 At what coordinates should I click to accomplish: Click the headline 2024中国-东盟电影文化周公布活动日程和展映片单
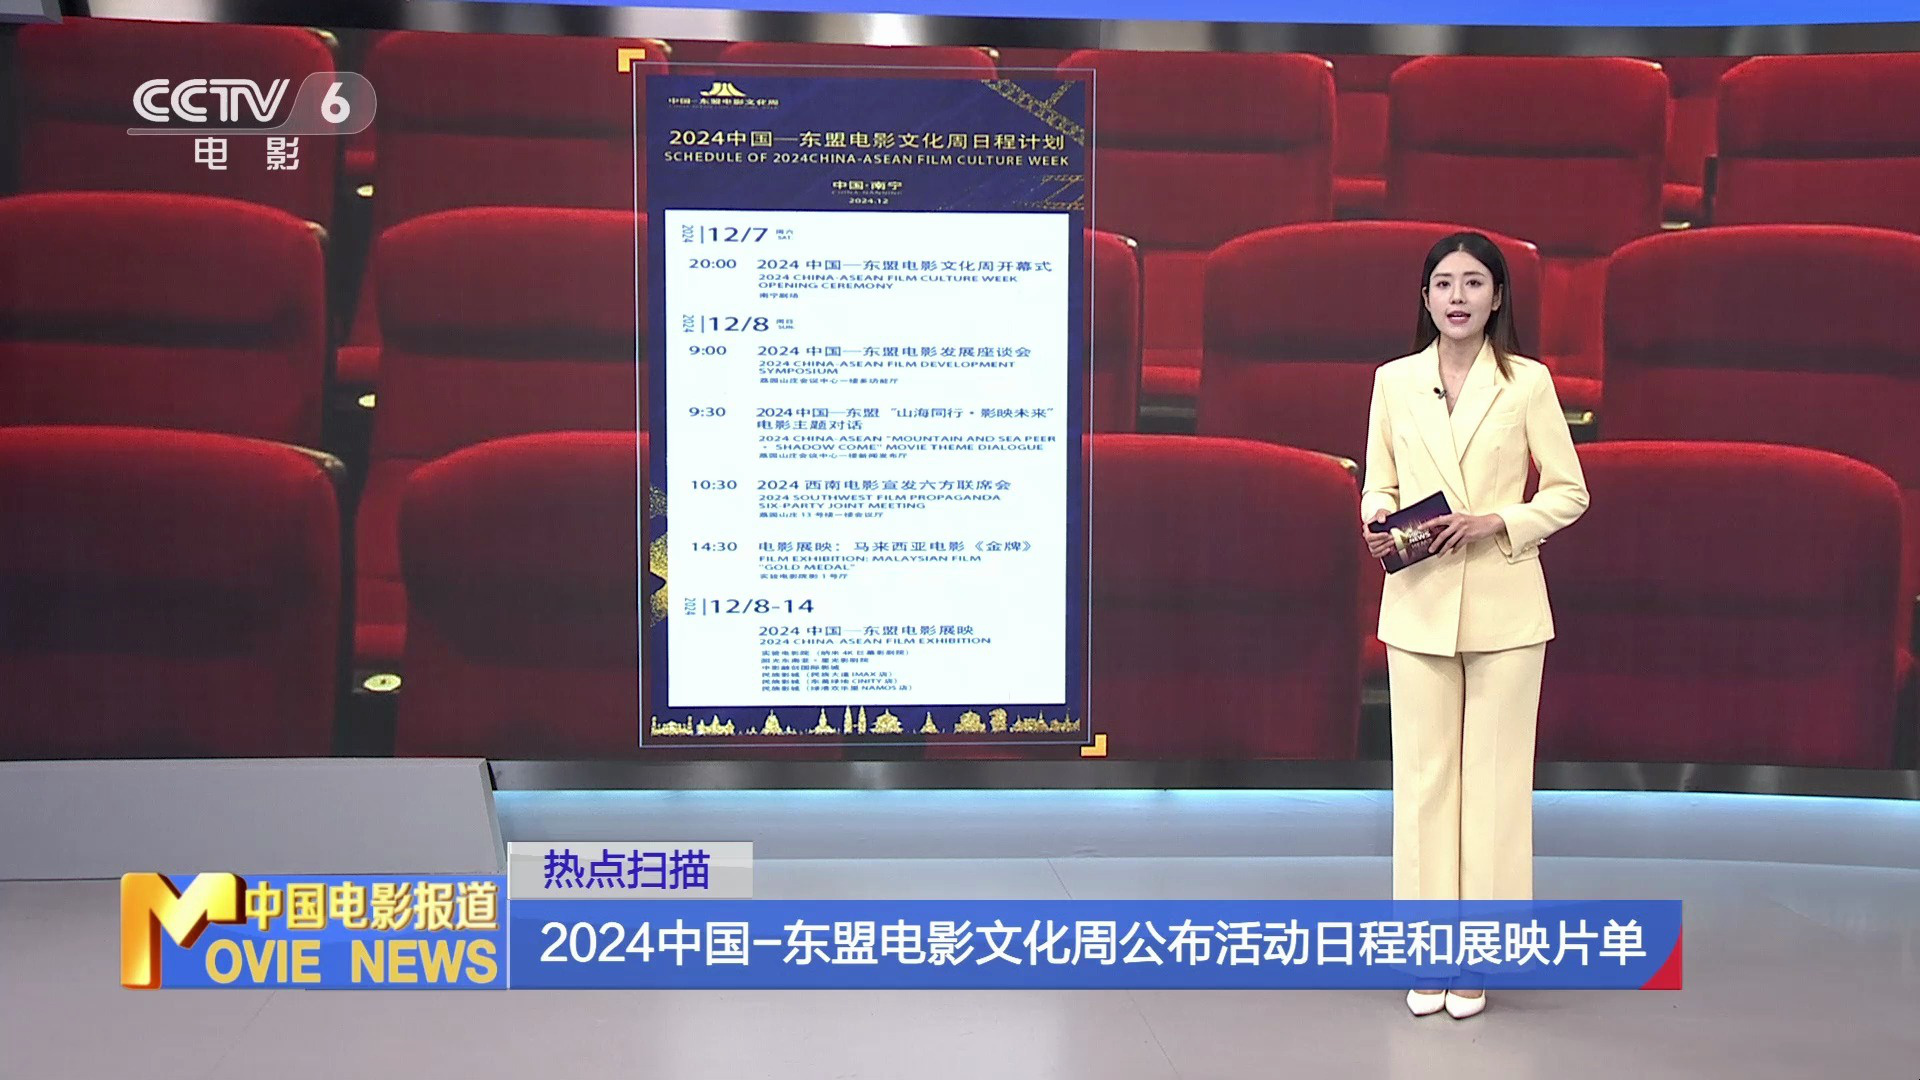[x=1092, y=944]
